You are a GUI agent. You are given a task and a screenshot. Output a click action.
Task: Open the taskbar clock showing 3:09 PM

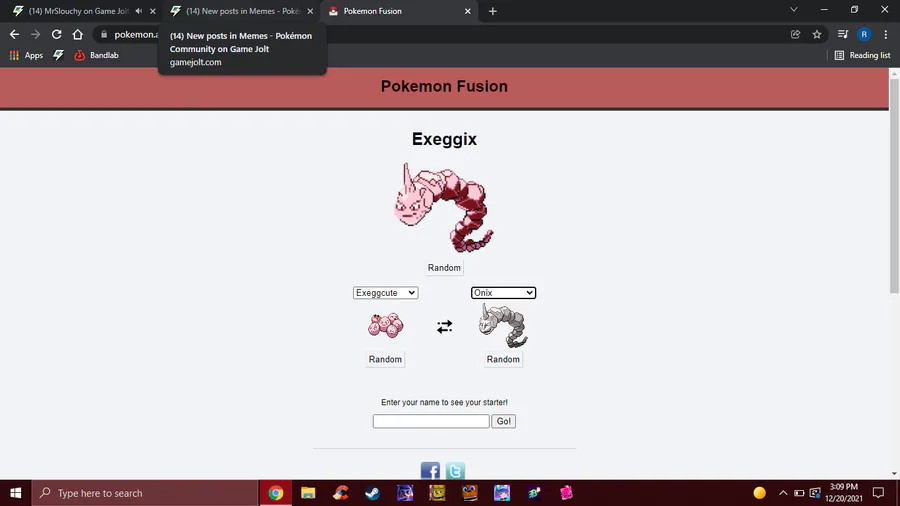pyautogui.click(x=843, y=493)
